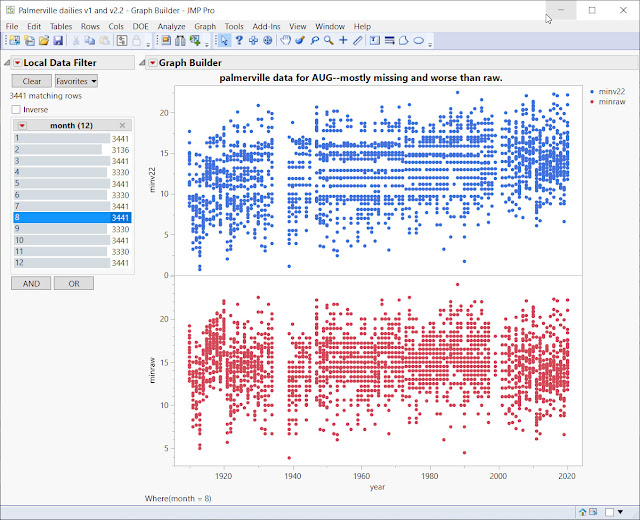Viewport: 640px width, 520px height.
Task: Click the minv22 y-axis label
Action: pos(152,180)
